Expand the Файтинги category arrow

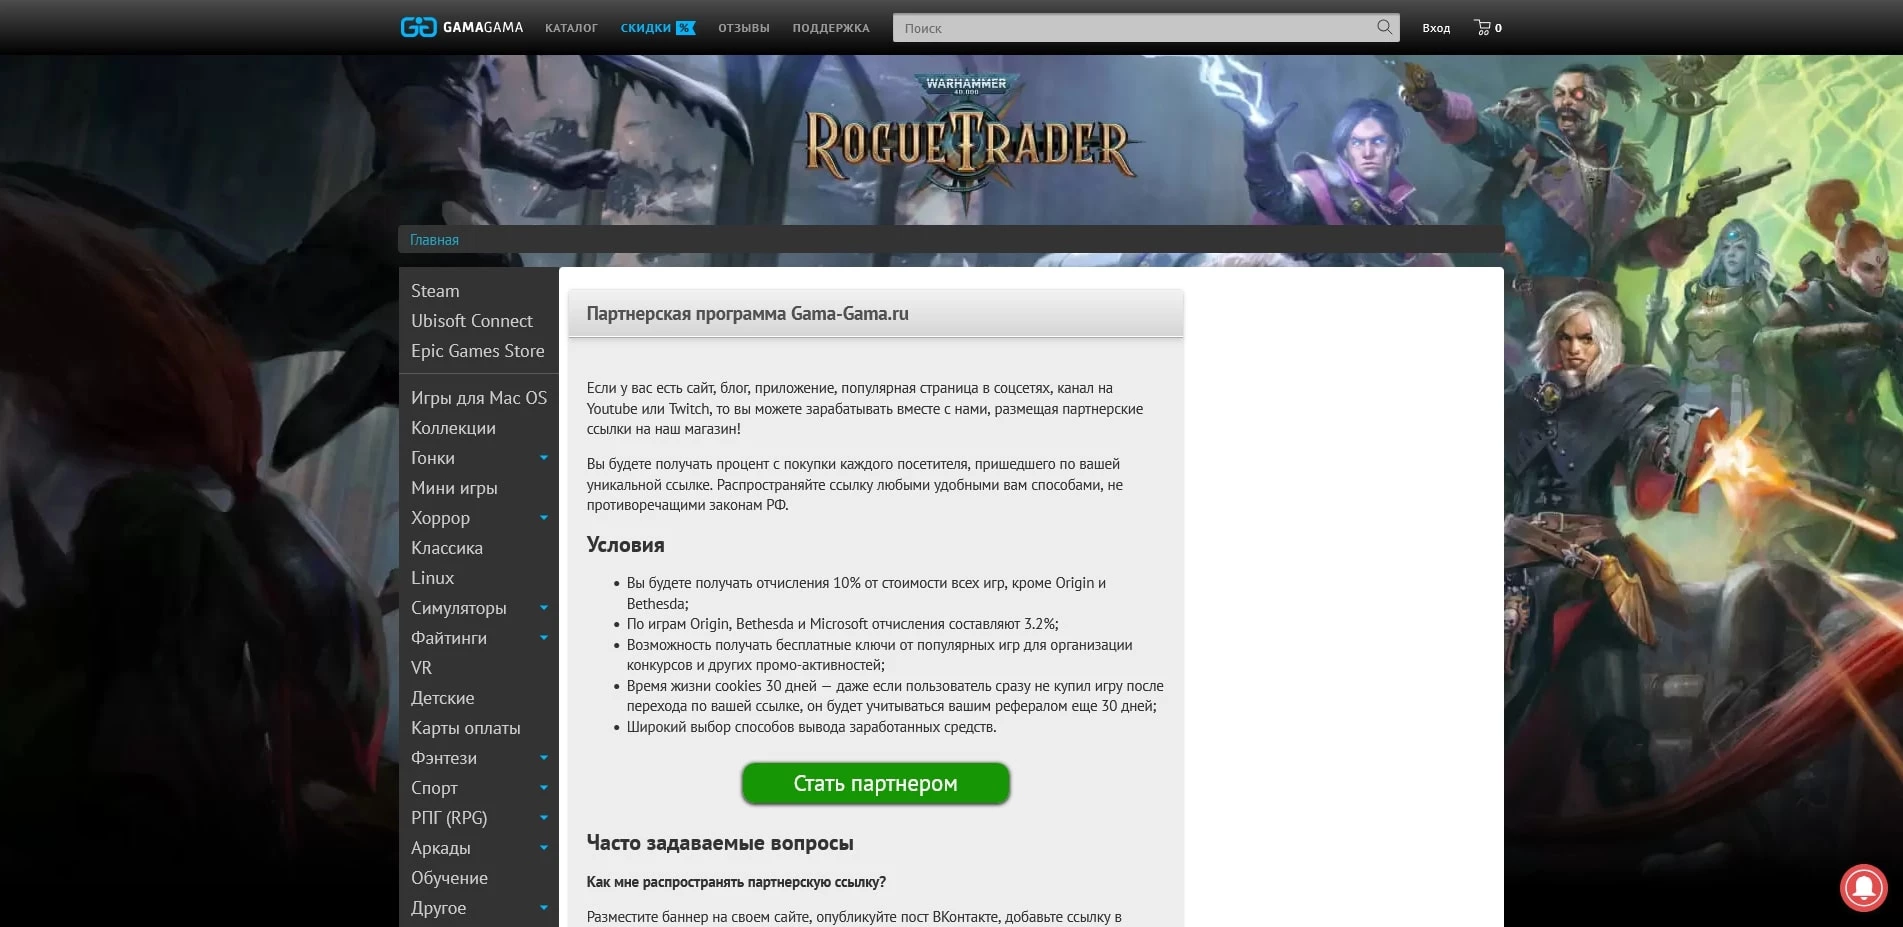pos(544,638)
